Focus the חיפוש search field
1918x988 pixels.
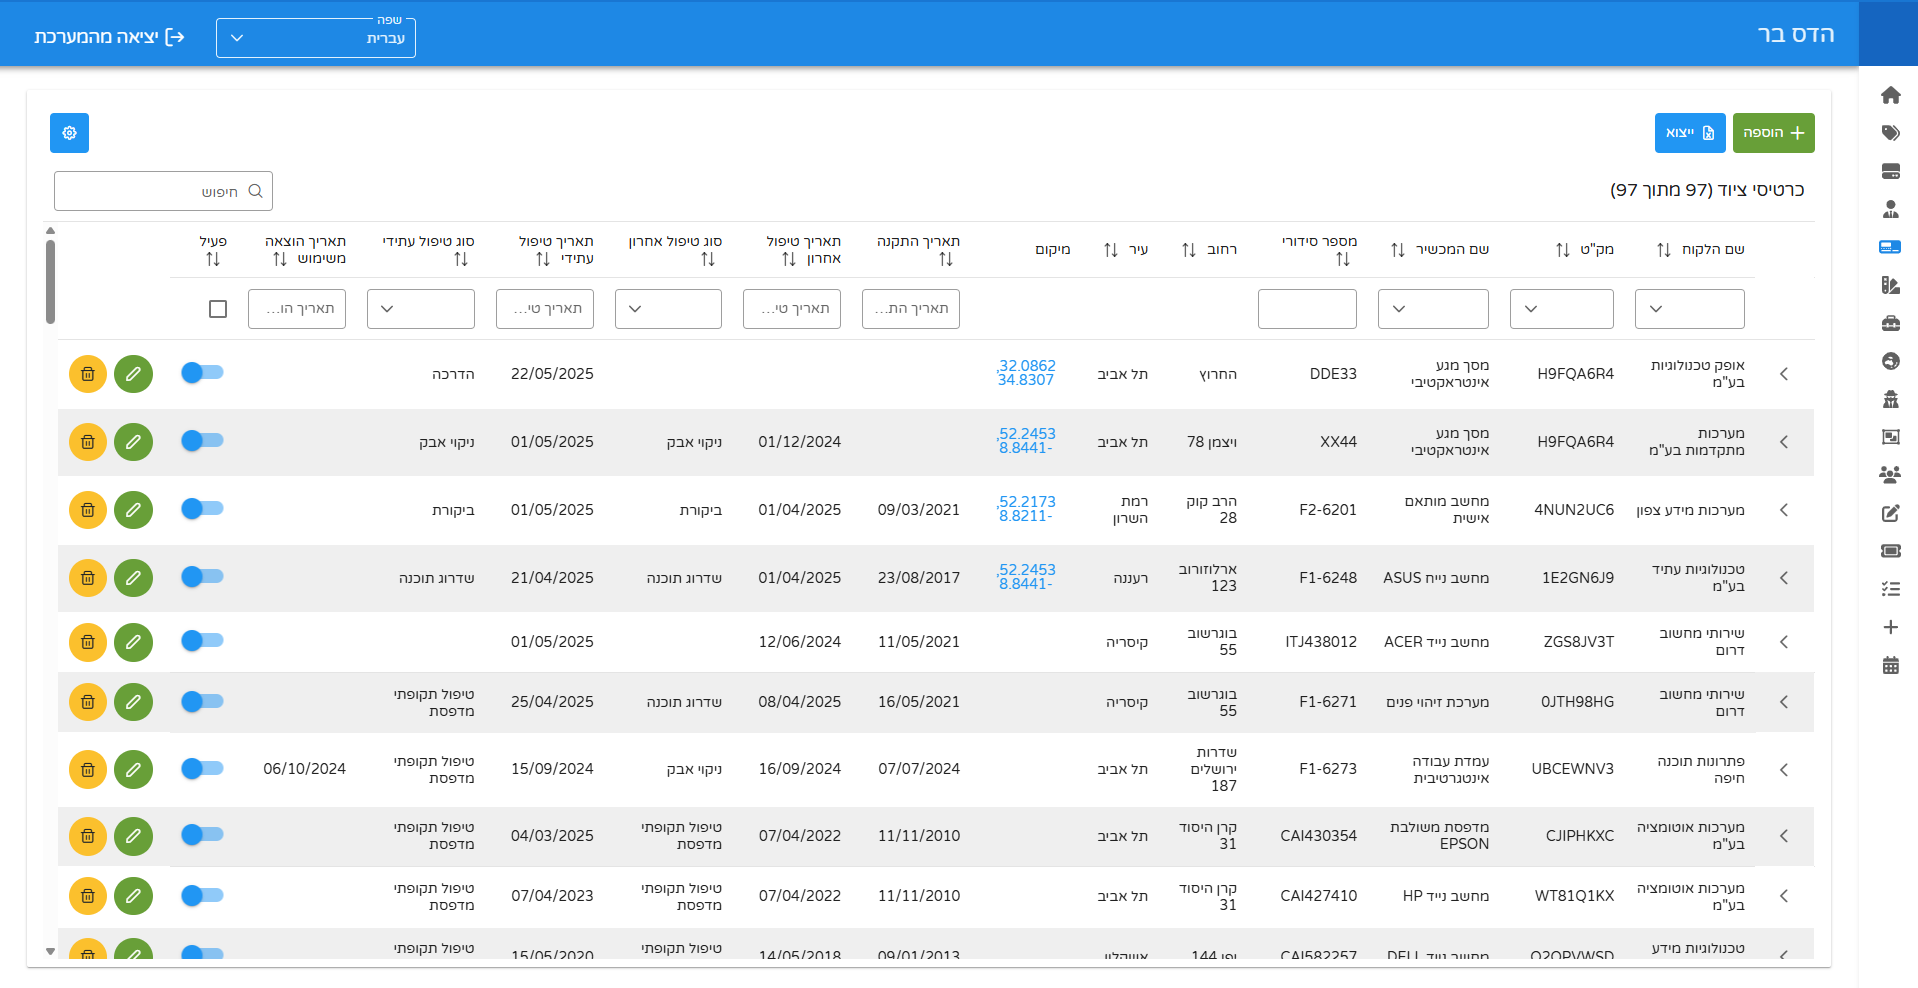(x=163, y=191)
